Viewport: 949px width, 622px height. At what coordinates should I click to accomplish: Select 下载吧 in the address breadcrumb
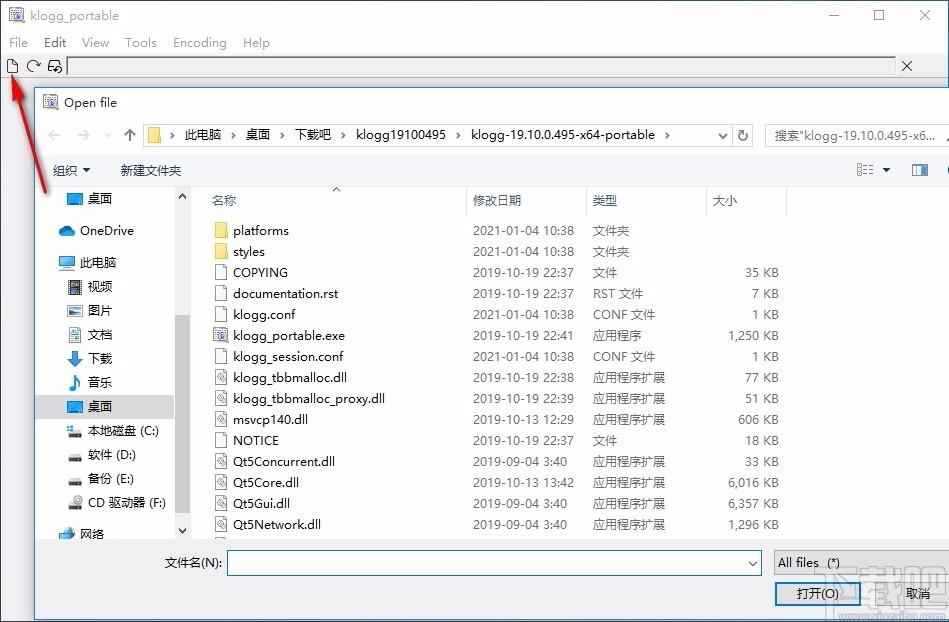pos(312,135)
